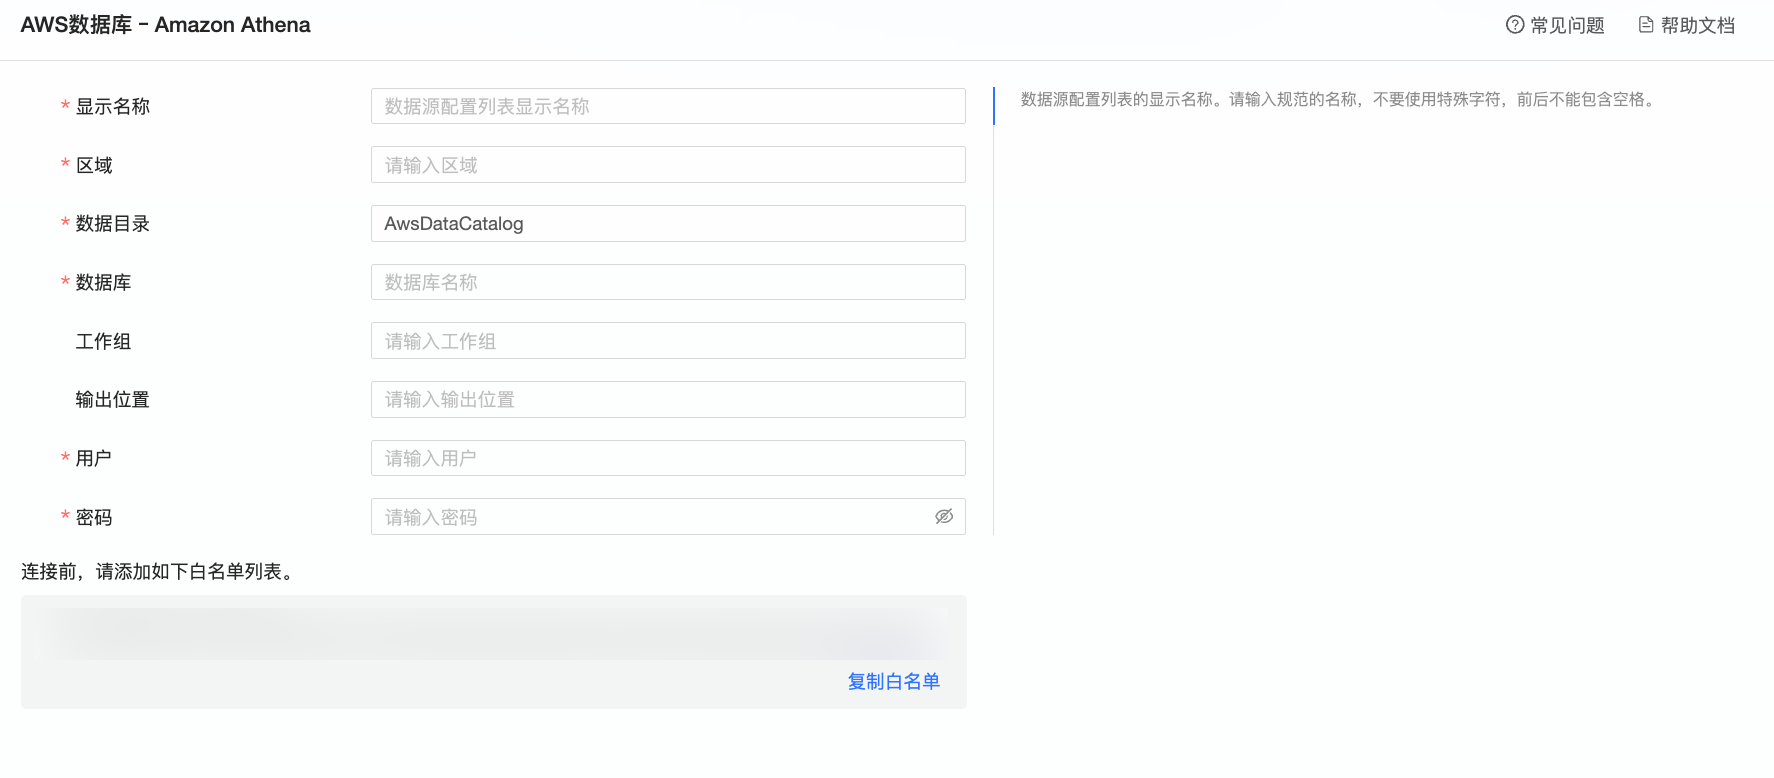Click the 常见问题 question mark icon
1774x778 pixels.
pyautogui.click(x=1515, y=25)
